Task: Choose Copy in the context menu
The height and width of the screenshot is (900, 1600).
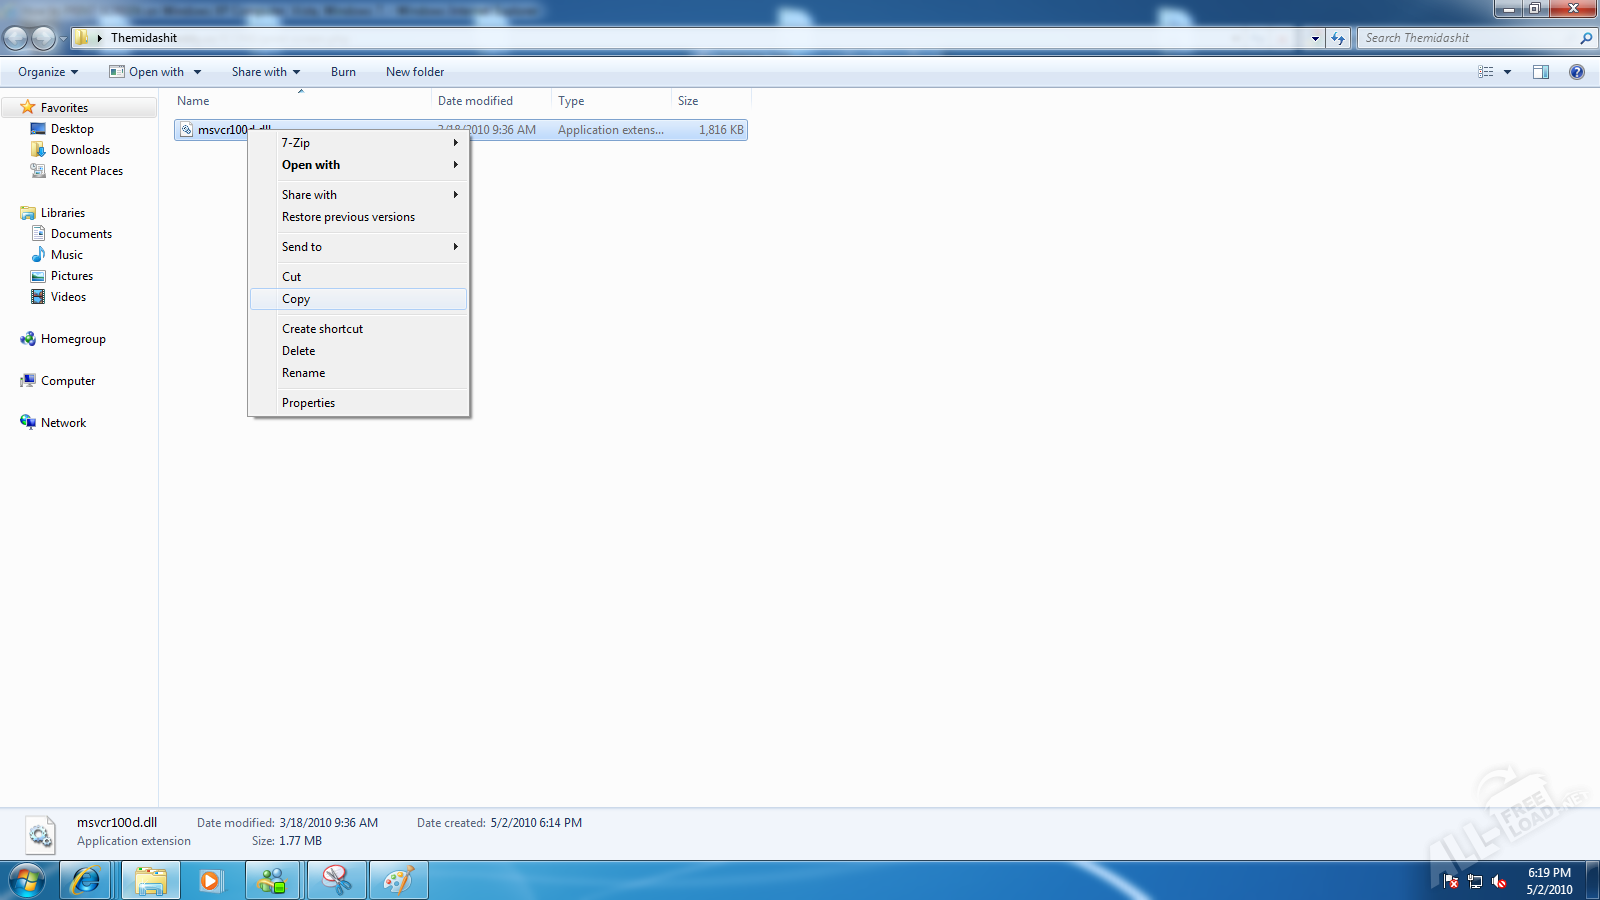Action: point(296,299)
